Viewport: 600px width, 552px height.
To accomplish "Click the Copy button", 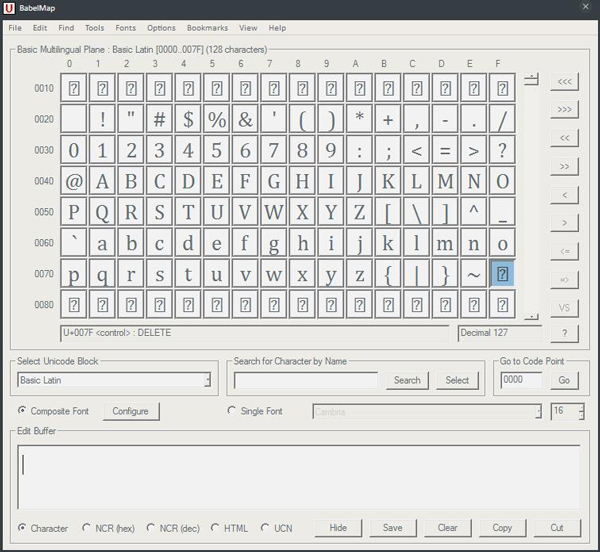I will coord(502,528).
